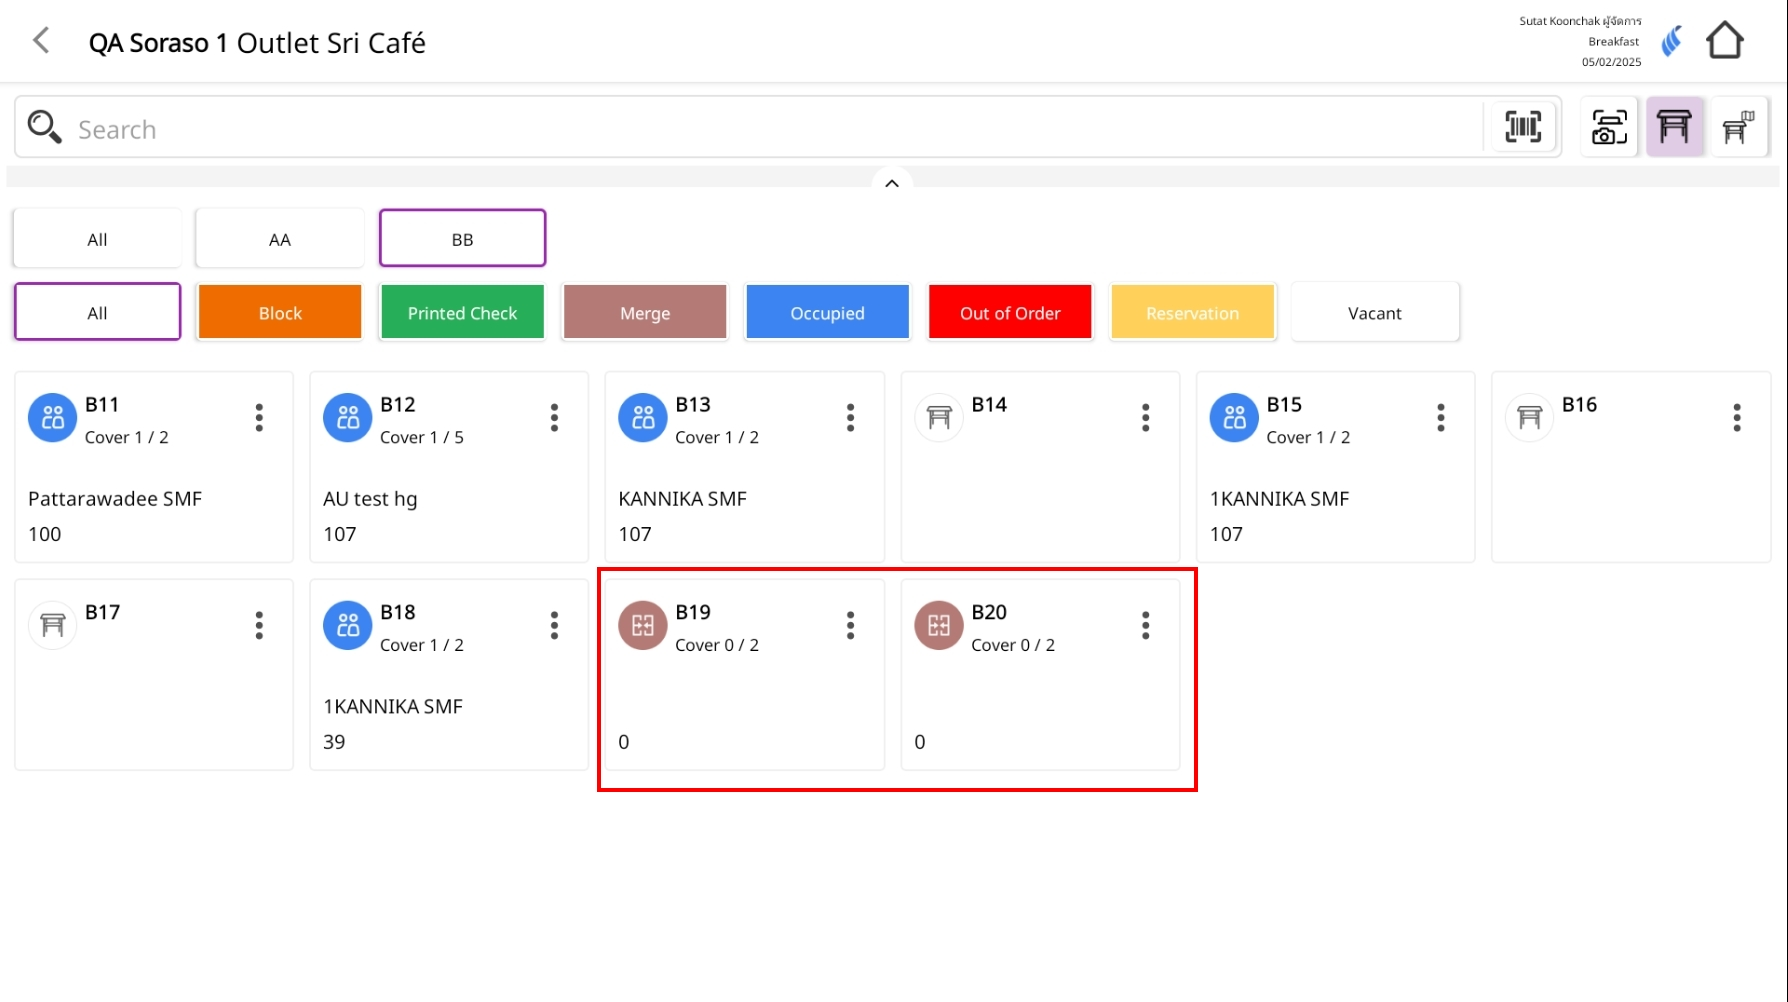The width and height of the screenshot is (1788, 1002).
Task: Open the three-dot menu for table B12
Action: 554,418
